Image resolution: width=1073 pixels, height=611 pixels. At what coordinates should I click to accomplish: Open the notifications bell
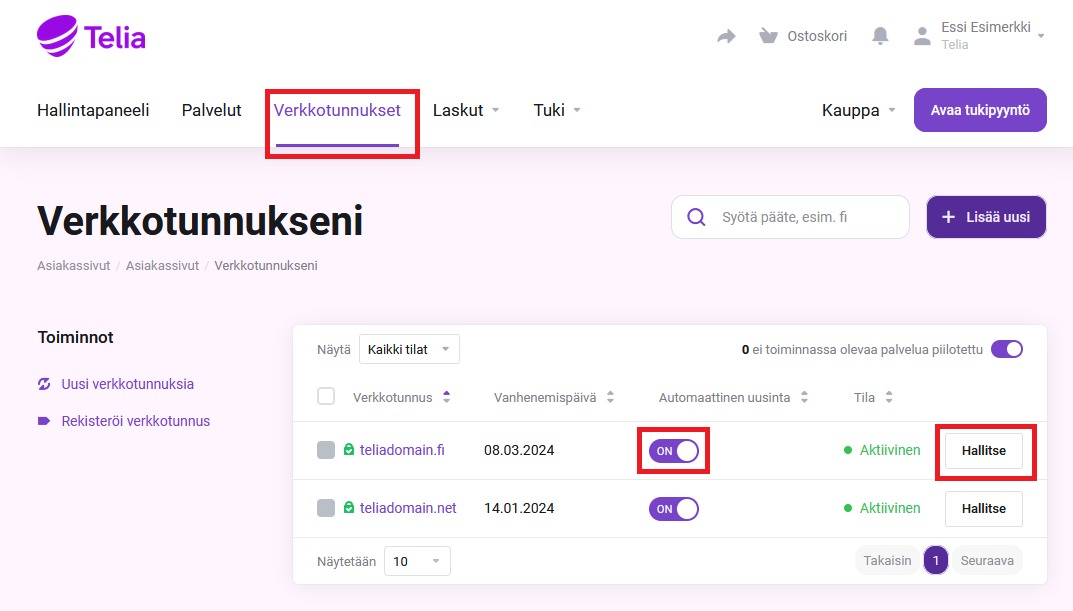880,36
